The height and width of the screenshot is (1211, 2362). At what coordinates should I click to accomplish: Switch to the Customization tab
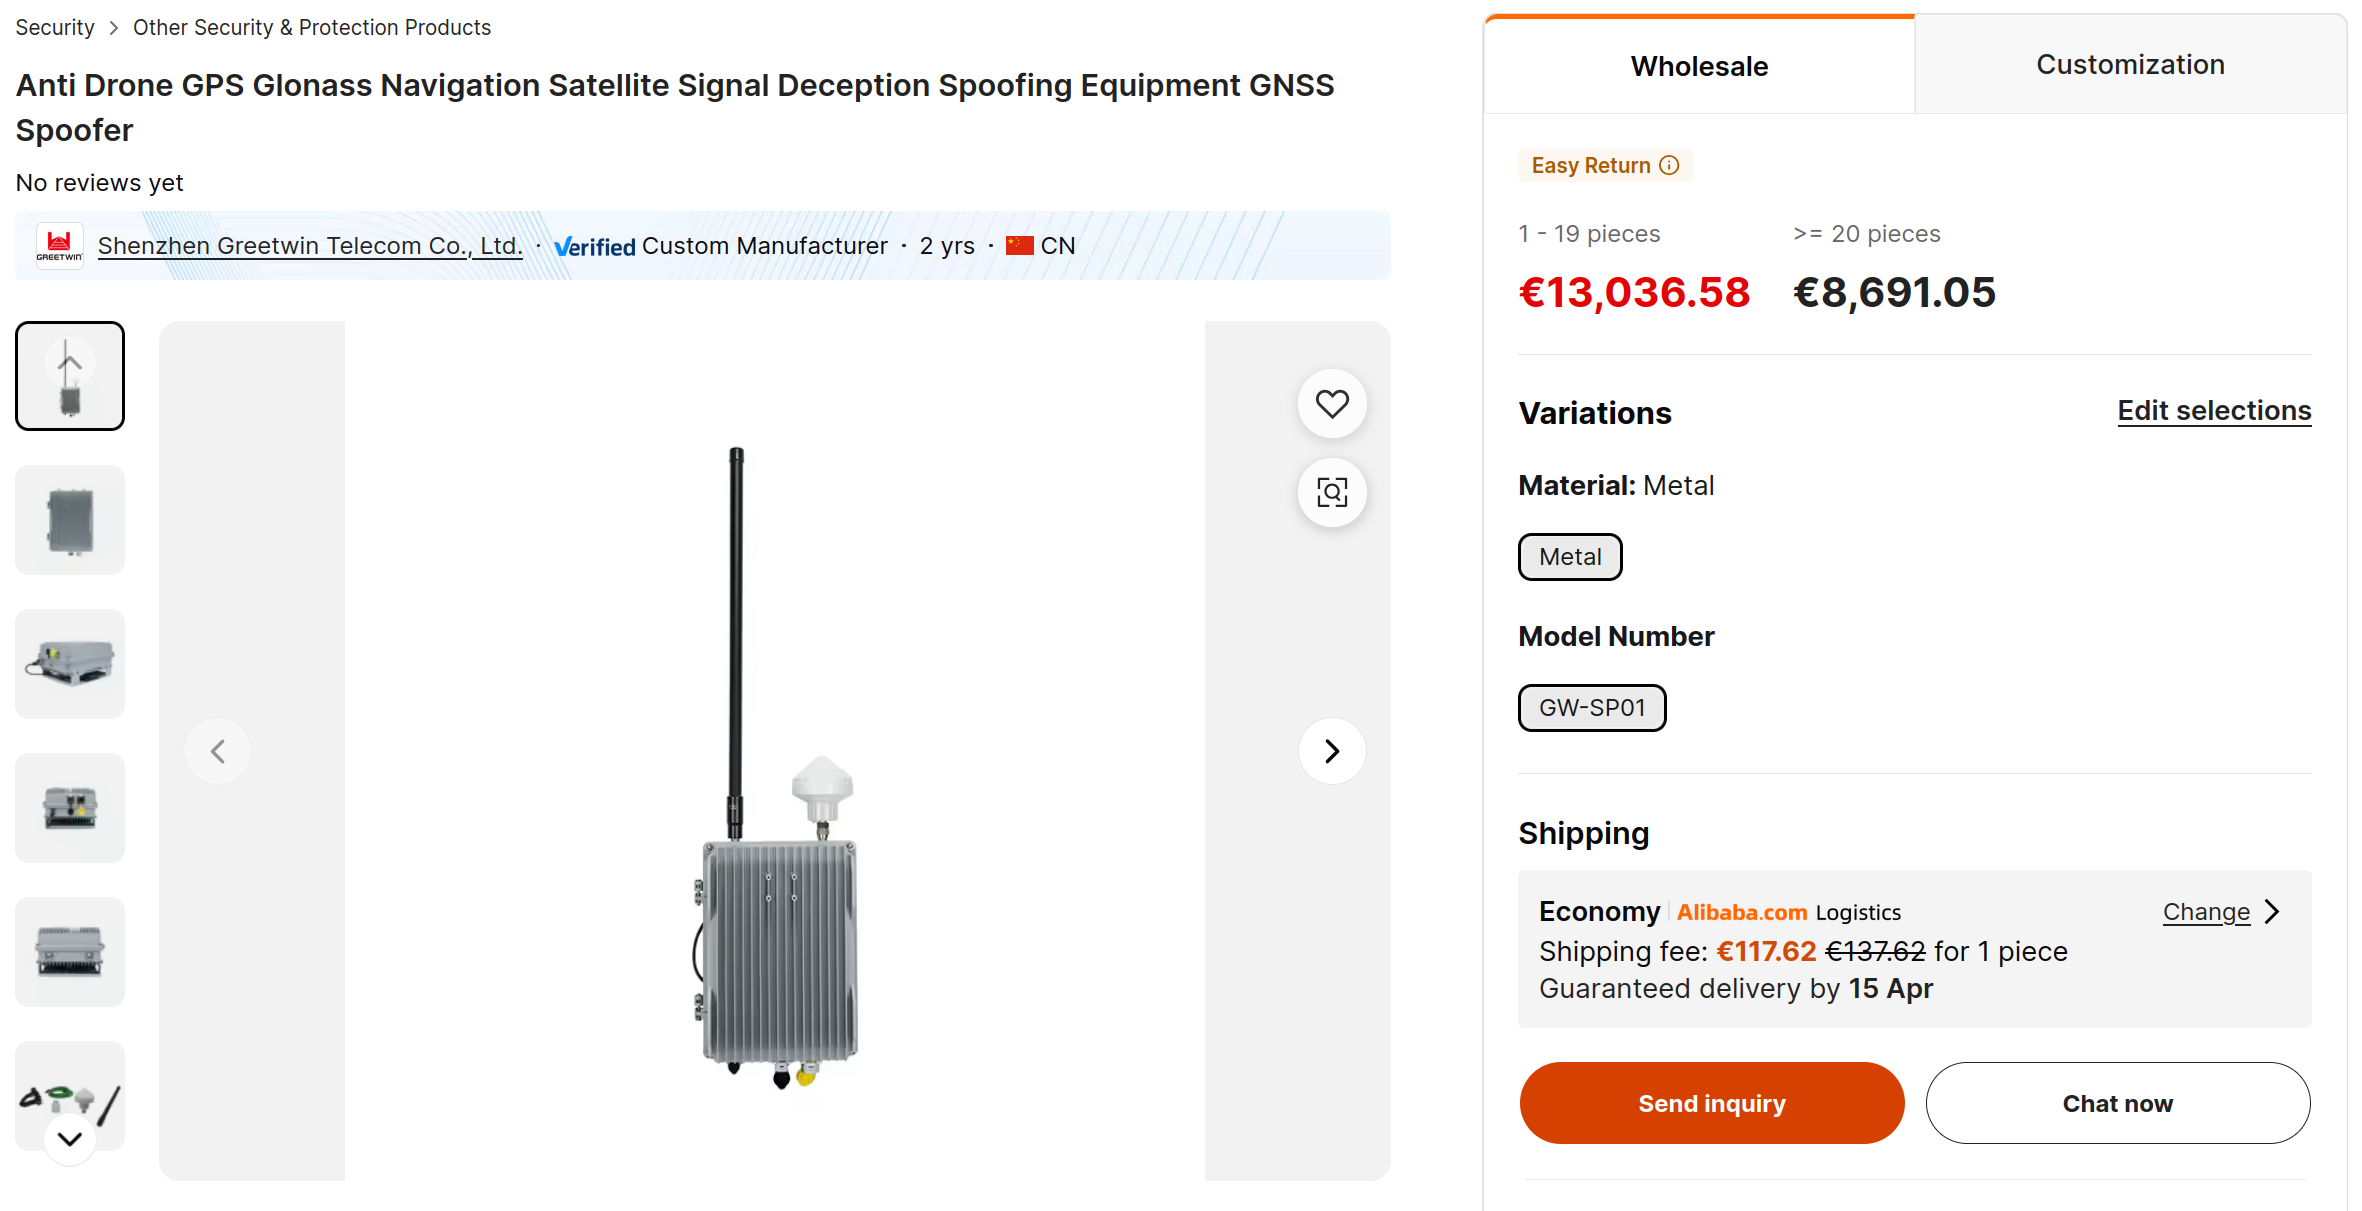2130,65
